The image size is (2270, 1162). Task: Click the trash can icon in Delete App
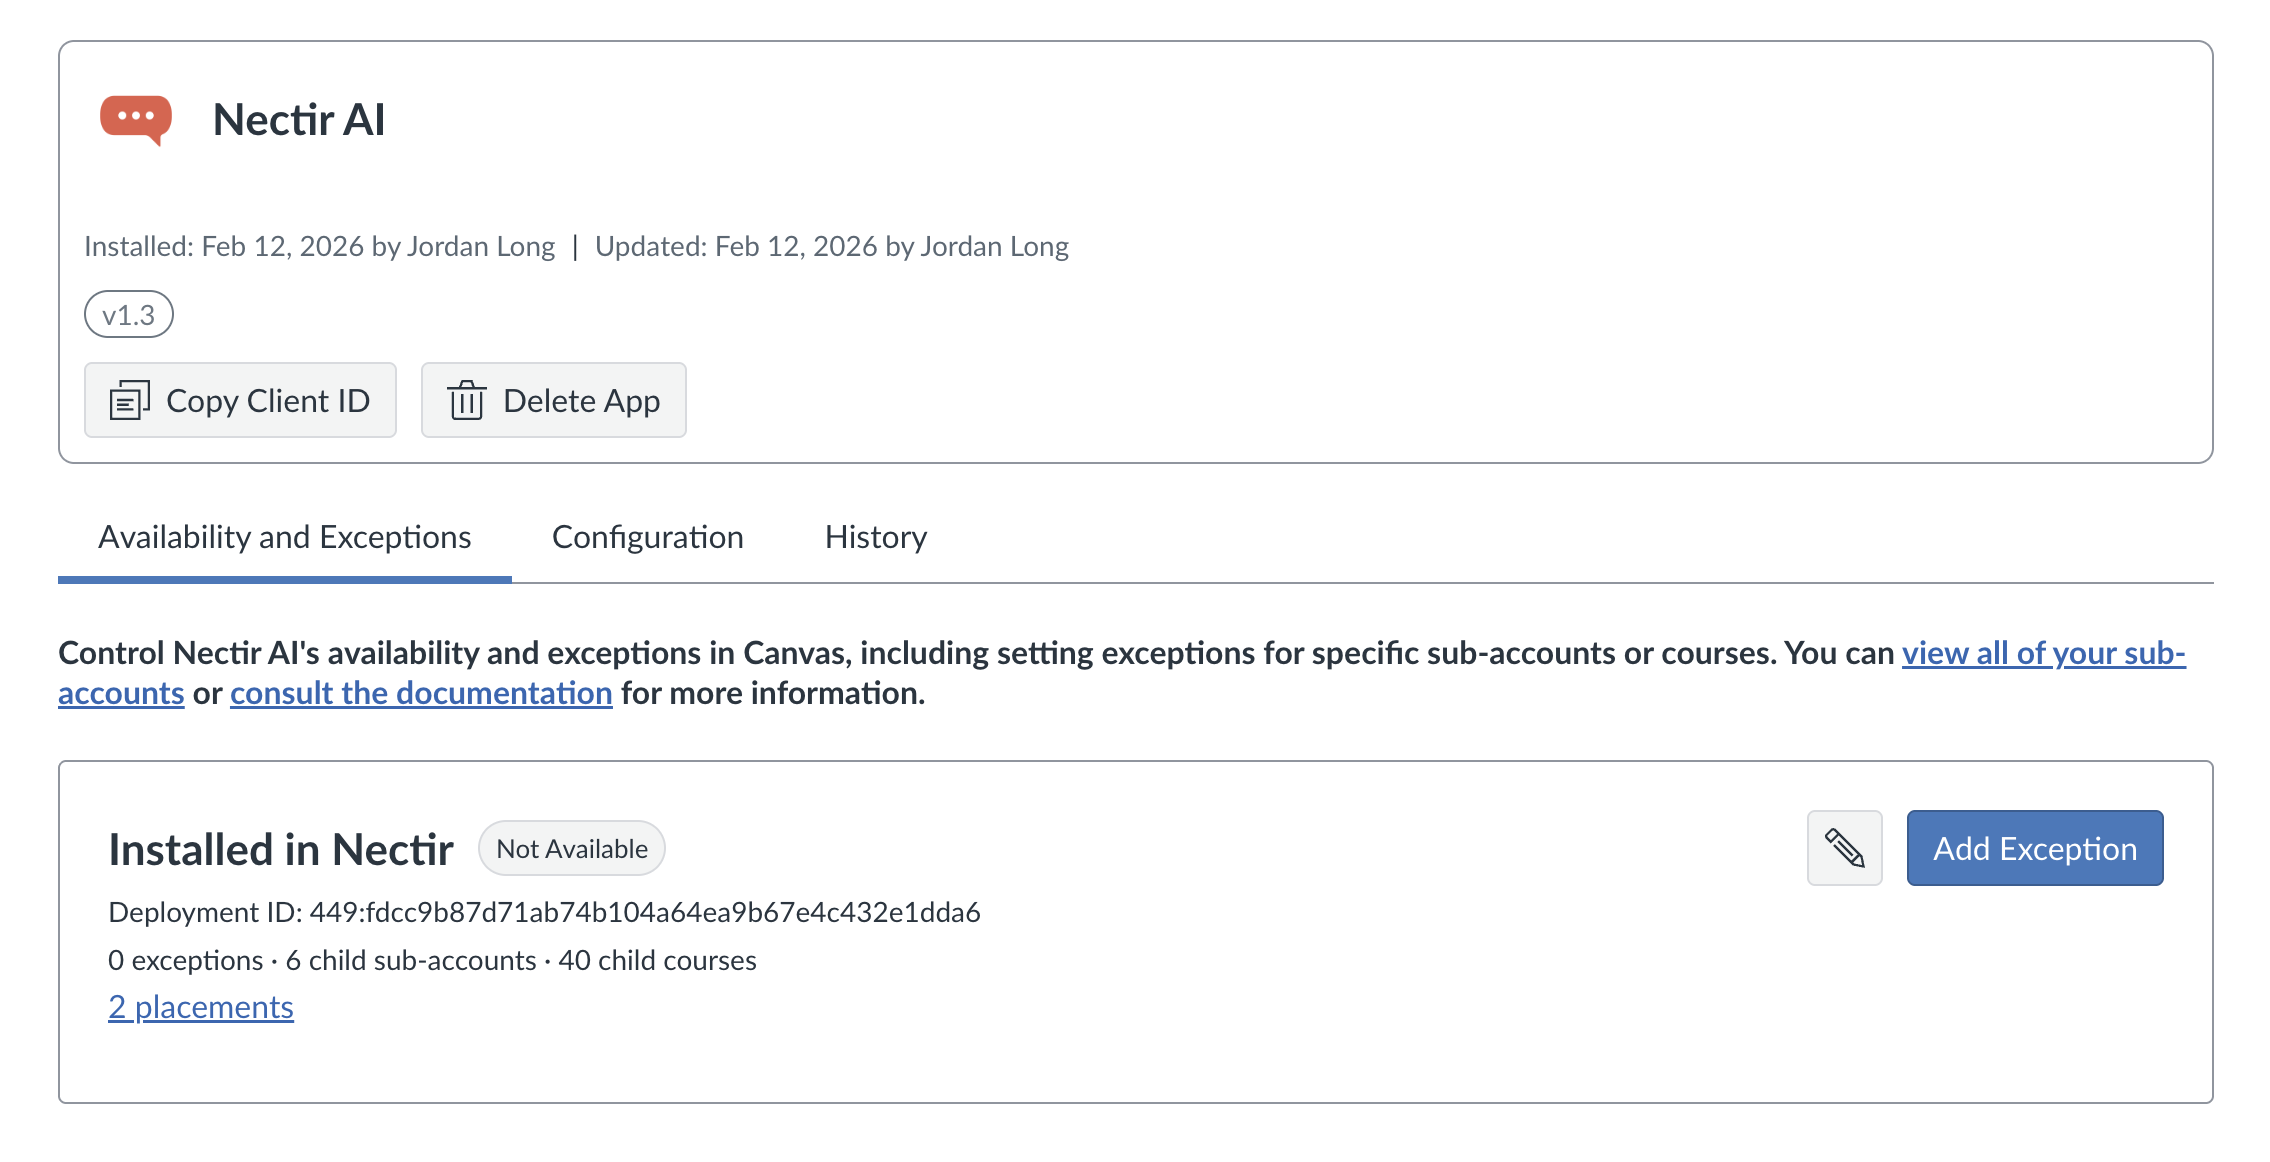click(x=466, y=400)
